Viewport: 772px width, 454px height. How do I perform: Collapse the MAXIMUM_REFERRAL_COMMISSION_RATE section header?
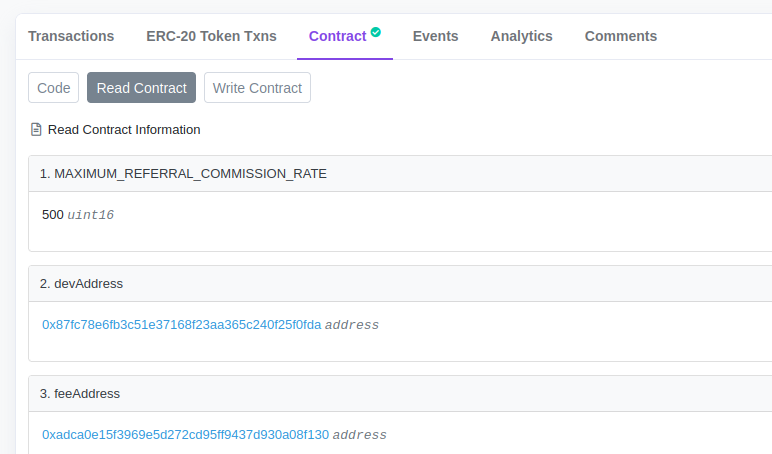pos(400,174)
